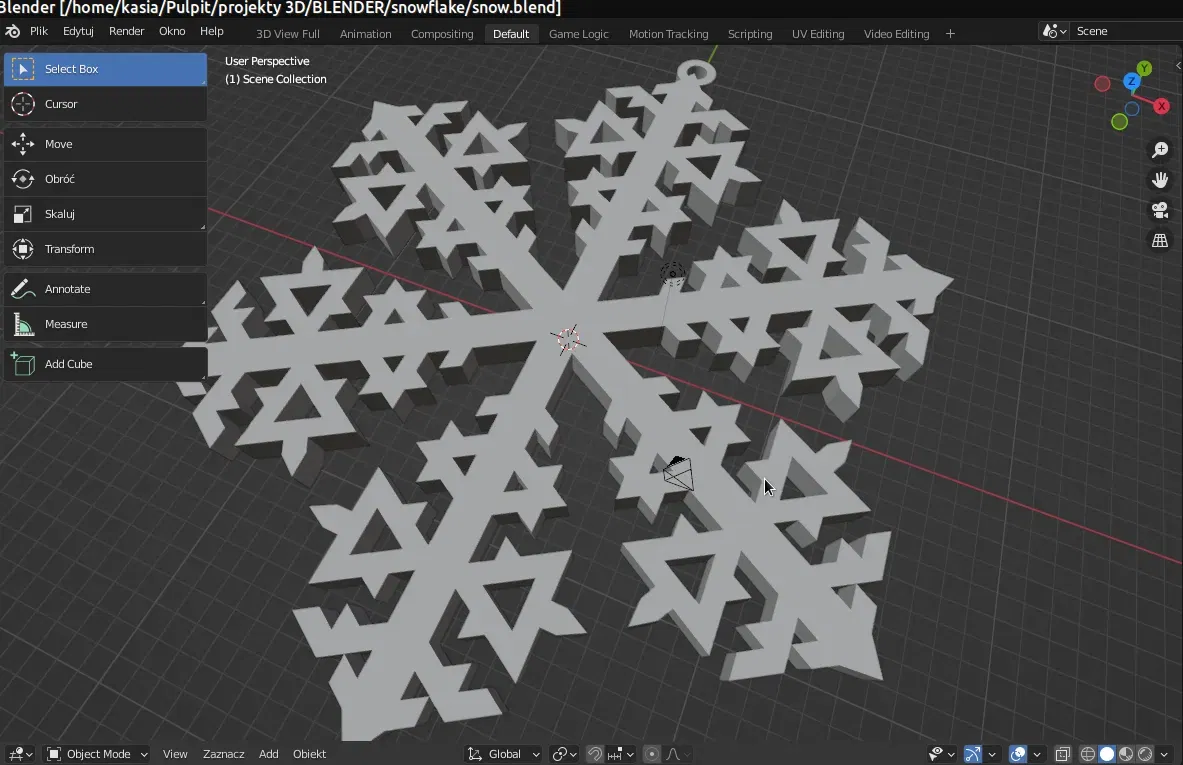Click the zoom magnifier viewport icon
Image resolution: width=1183 pixels, height=765 pixels.
click(1160, 149)
